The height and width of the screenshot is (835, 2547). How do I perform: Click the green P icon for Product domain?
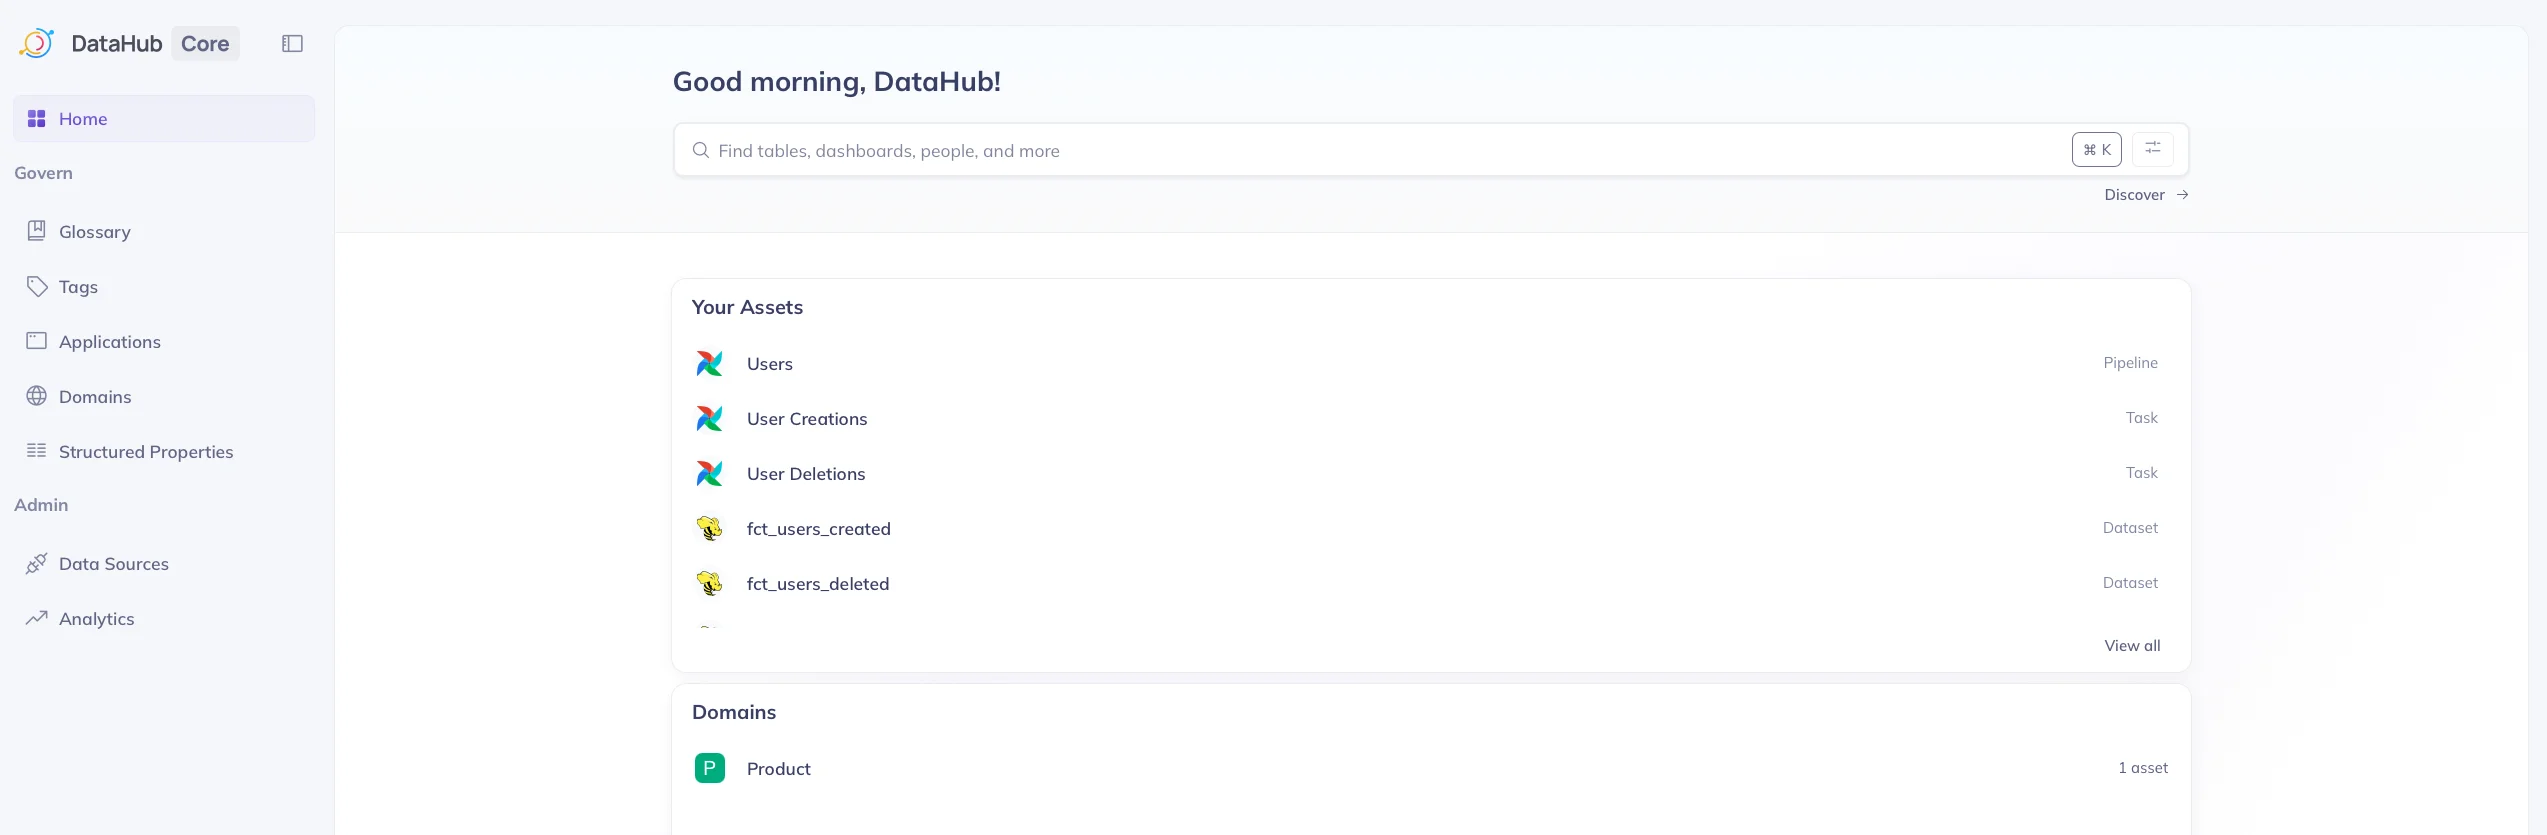[x=710, y=768]
